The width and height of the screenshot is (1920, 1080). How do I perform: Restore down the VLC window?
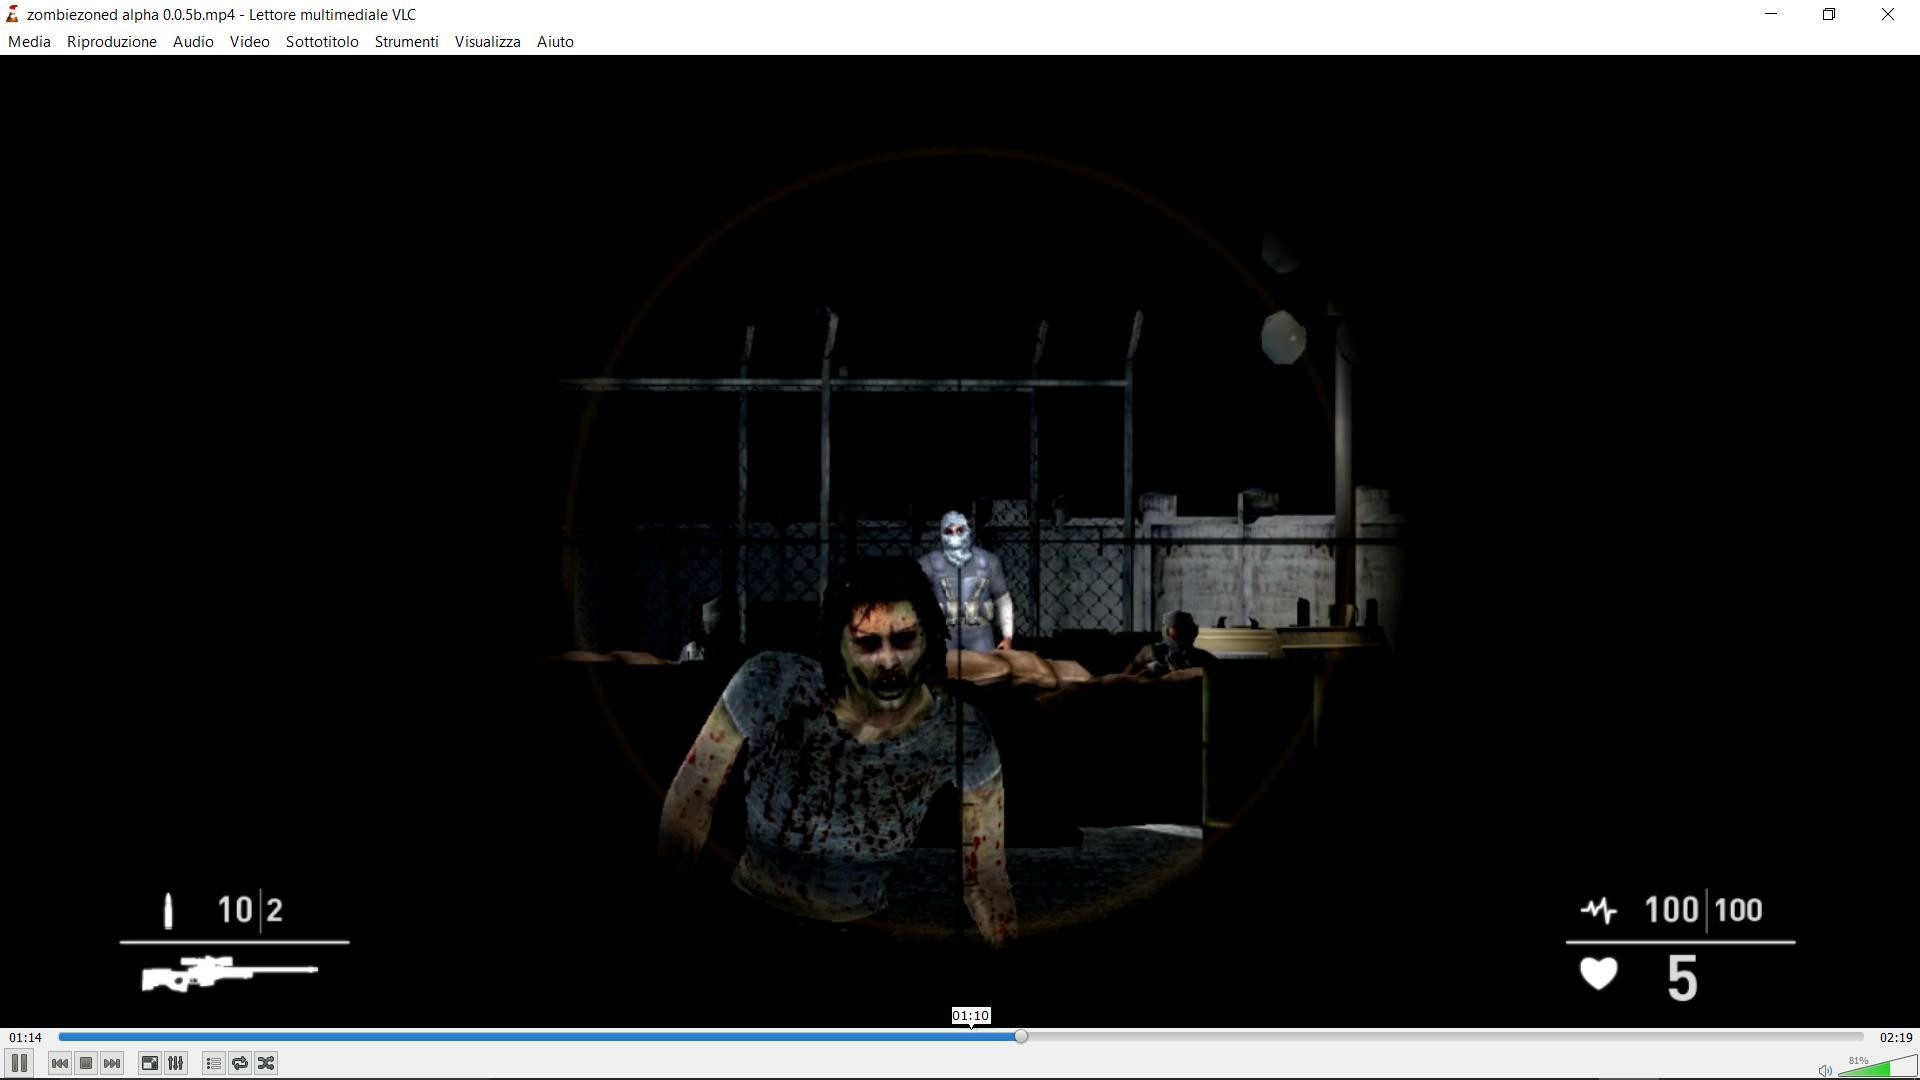point(1829,14)
